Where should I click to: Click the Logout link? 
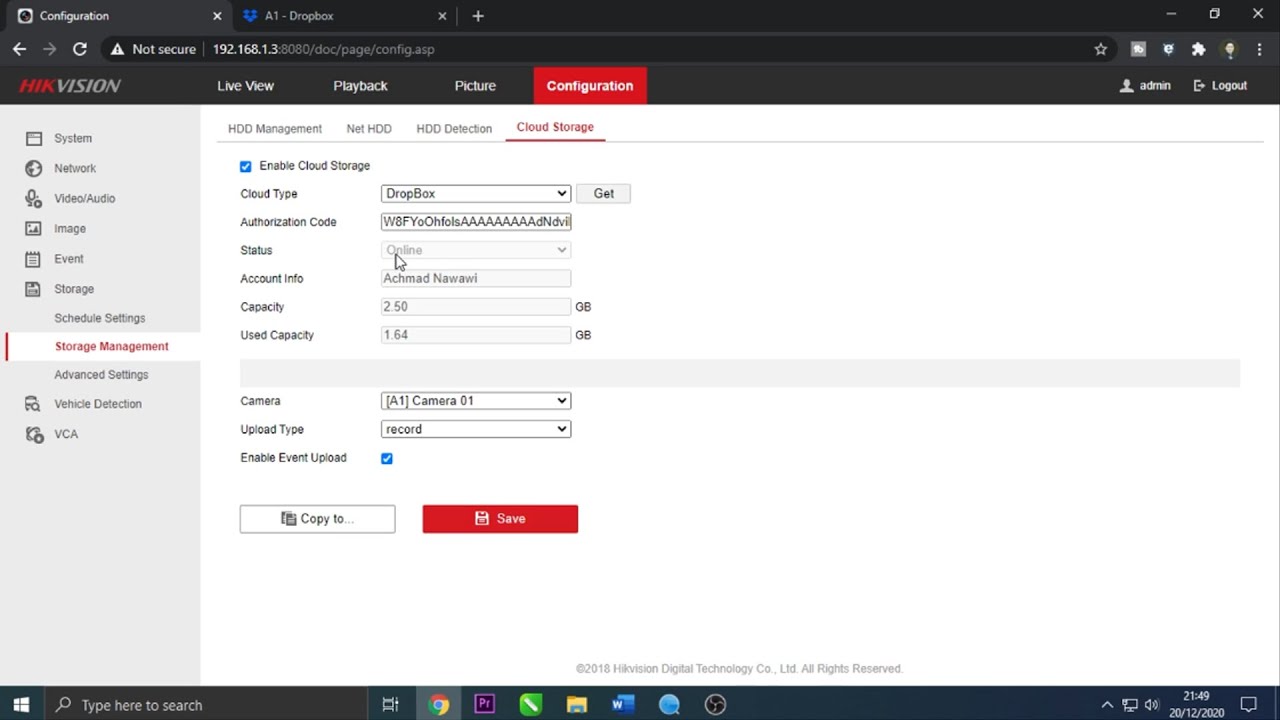tap(1220, 86)
